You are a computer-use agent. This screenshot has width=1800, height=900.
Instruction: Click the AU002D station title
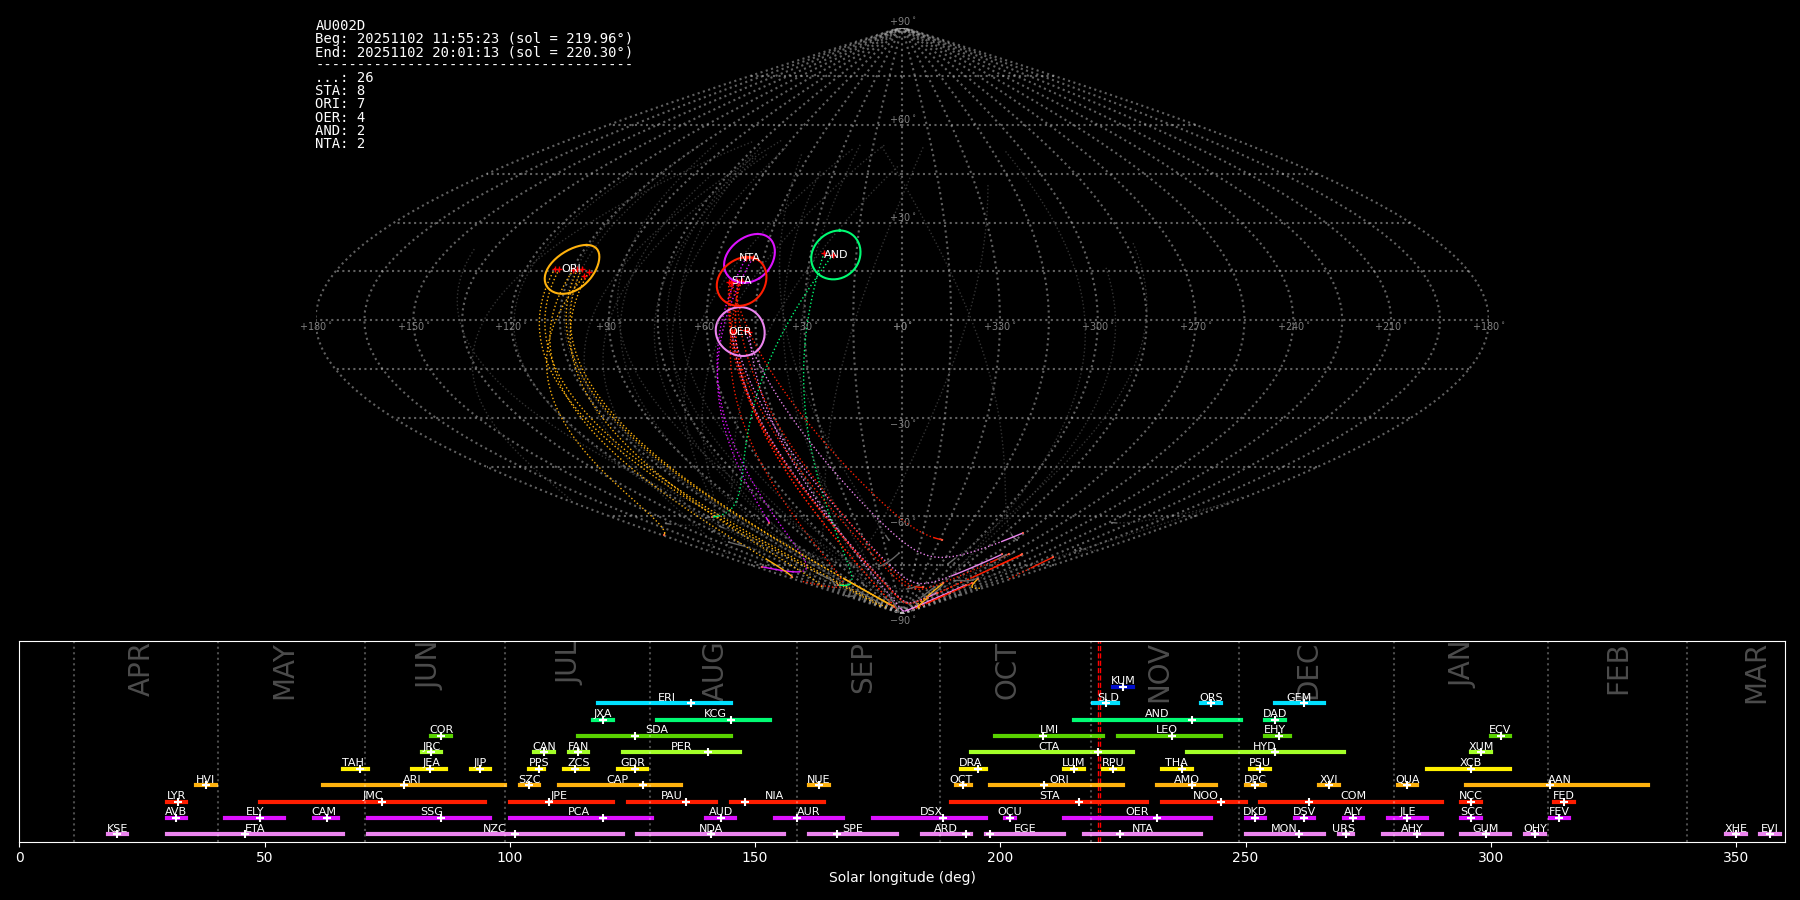340,26
